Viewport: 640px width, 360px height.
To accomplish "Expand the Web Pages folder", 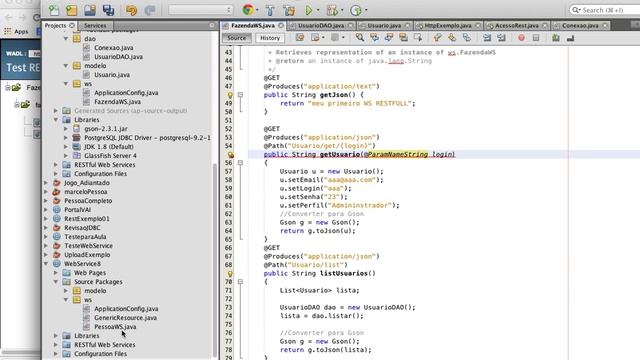I will tap(56, 273).
